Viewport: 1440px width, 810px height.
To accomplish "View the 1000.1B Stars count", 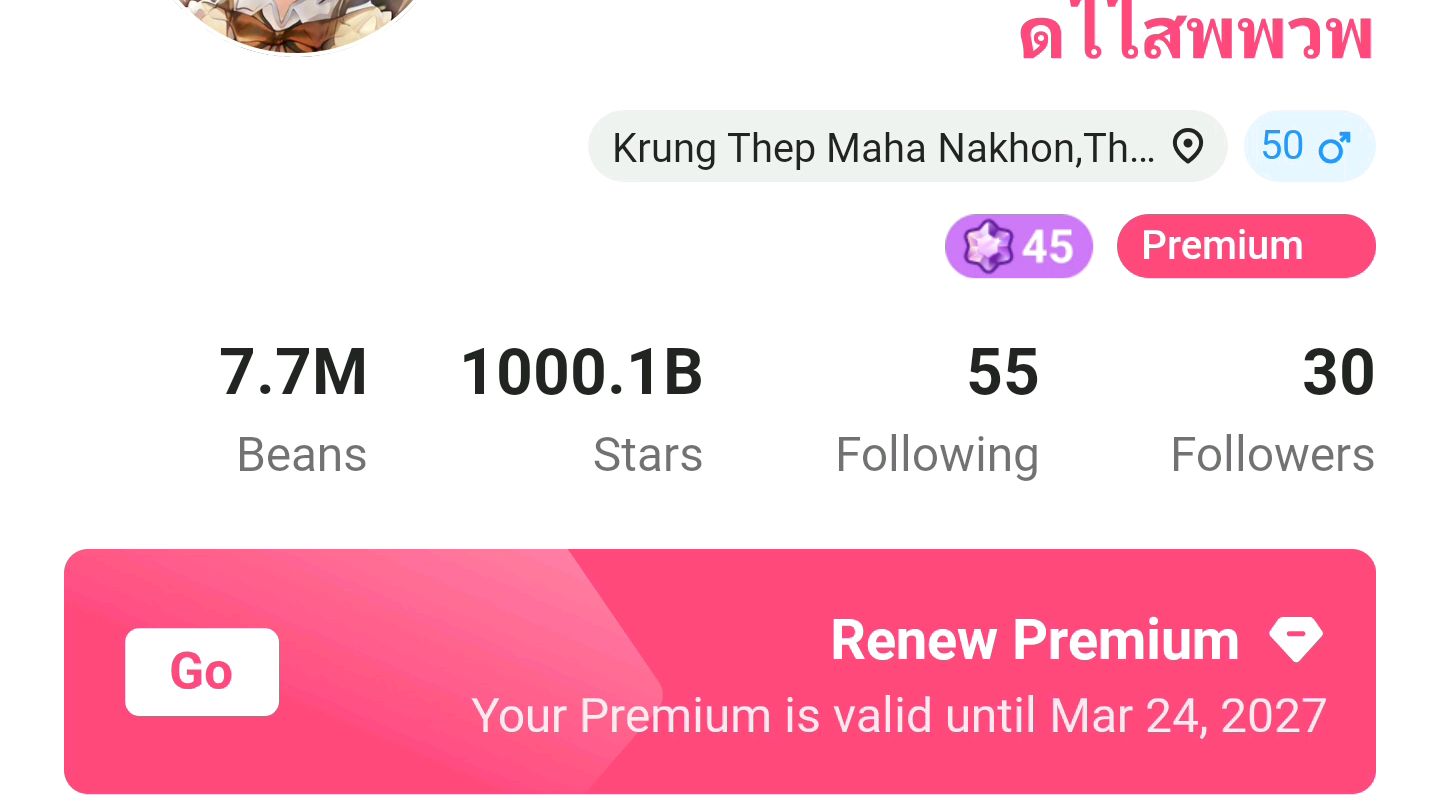I will point(582,372).
